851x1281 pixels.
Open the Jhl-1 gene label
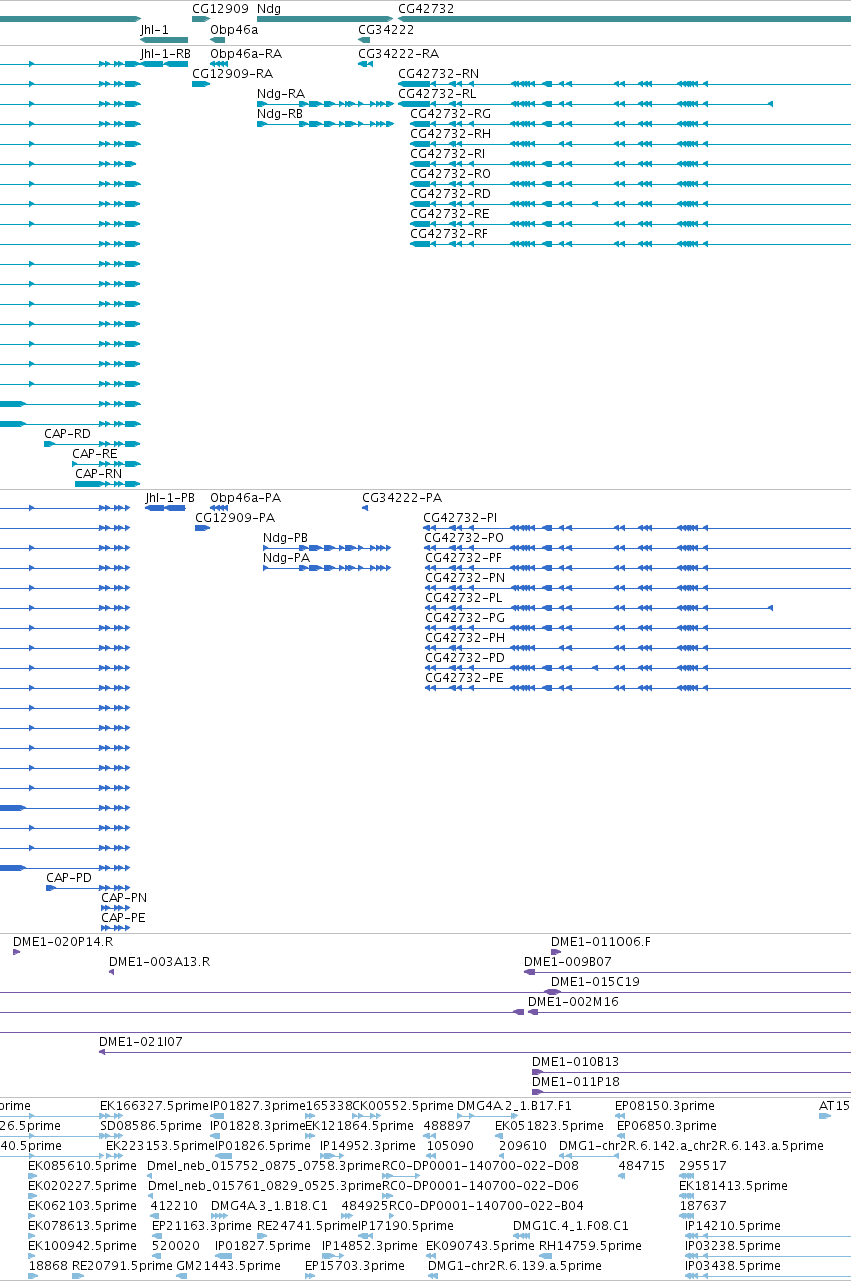155,30
